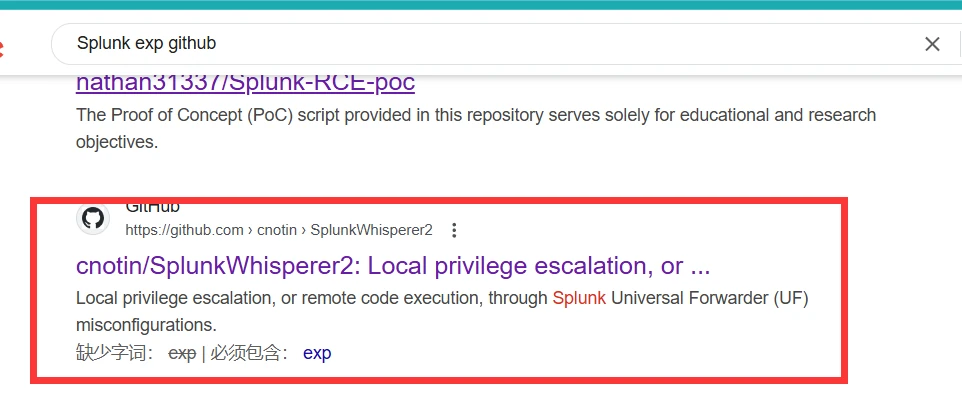Image resolution: width=962 pixels, height=403 pixels.
Task: Click 'The Proof of Concept (PoC) script' snippet
Action: pyautogui.click(x=476, y=128)
